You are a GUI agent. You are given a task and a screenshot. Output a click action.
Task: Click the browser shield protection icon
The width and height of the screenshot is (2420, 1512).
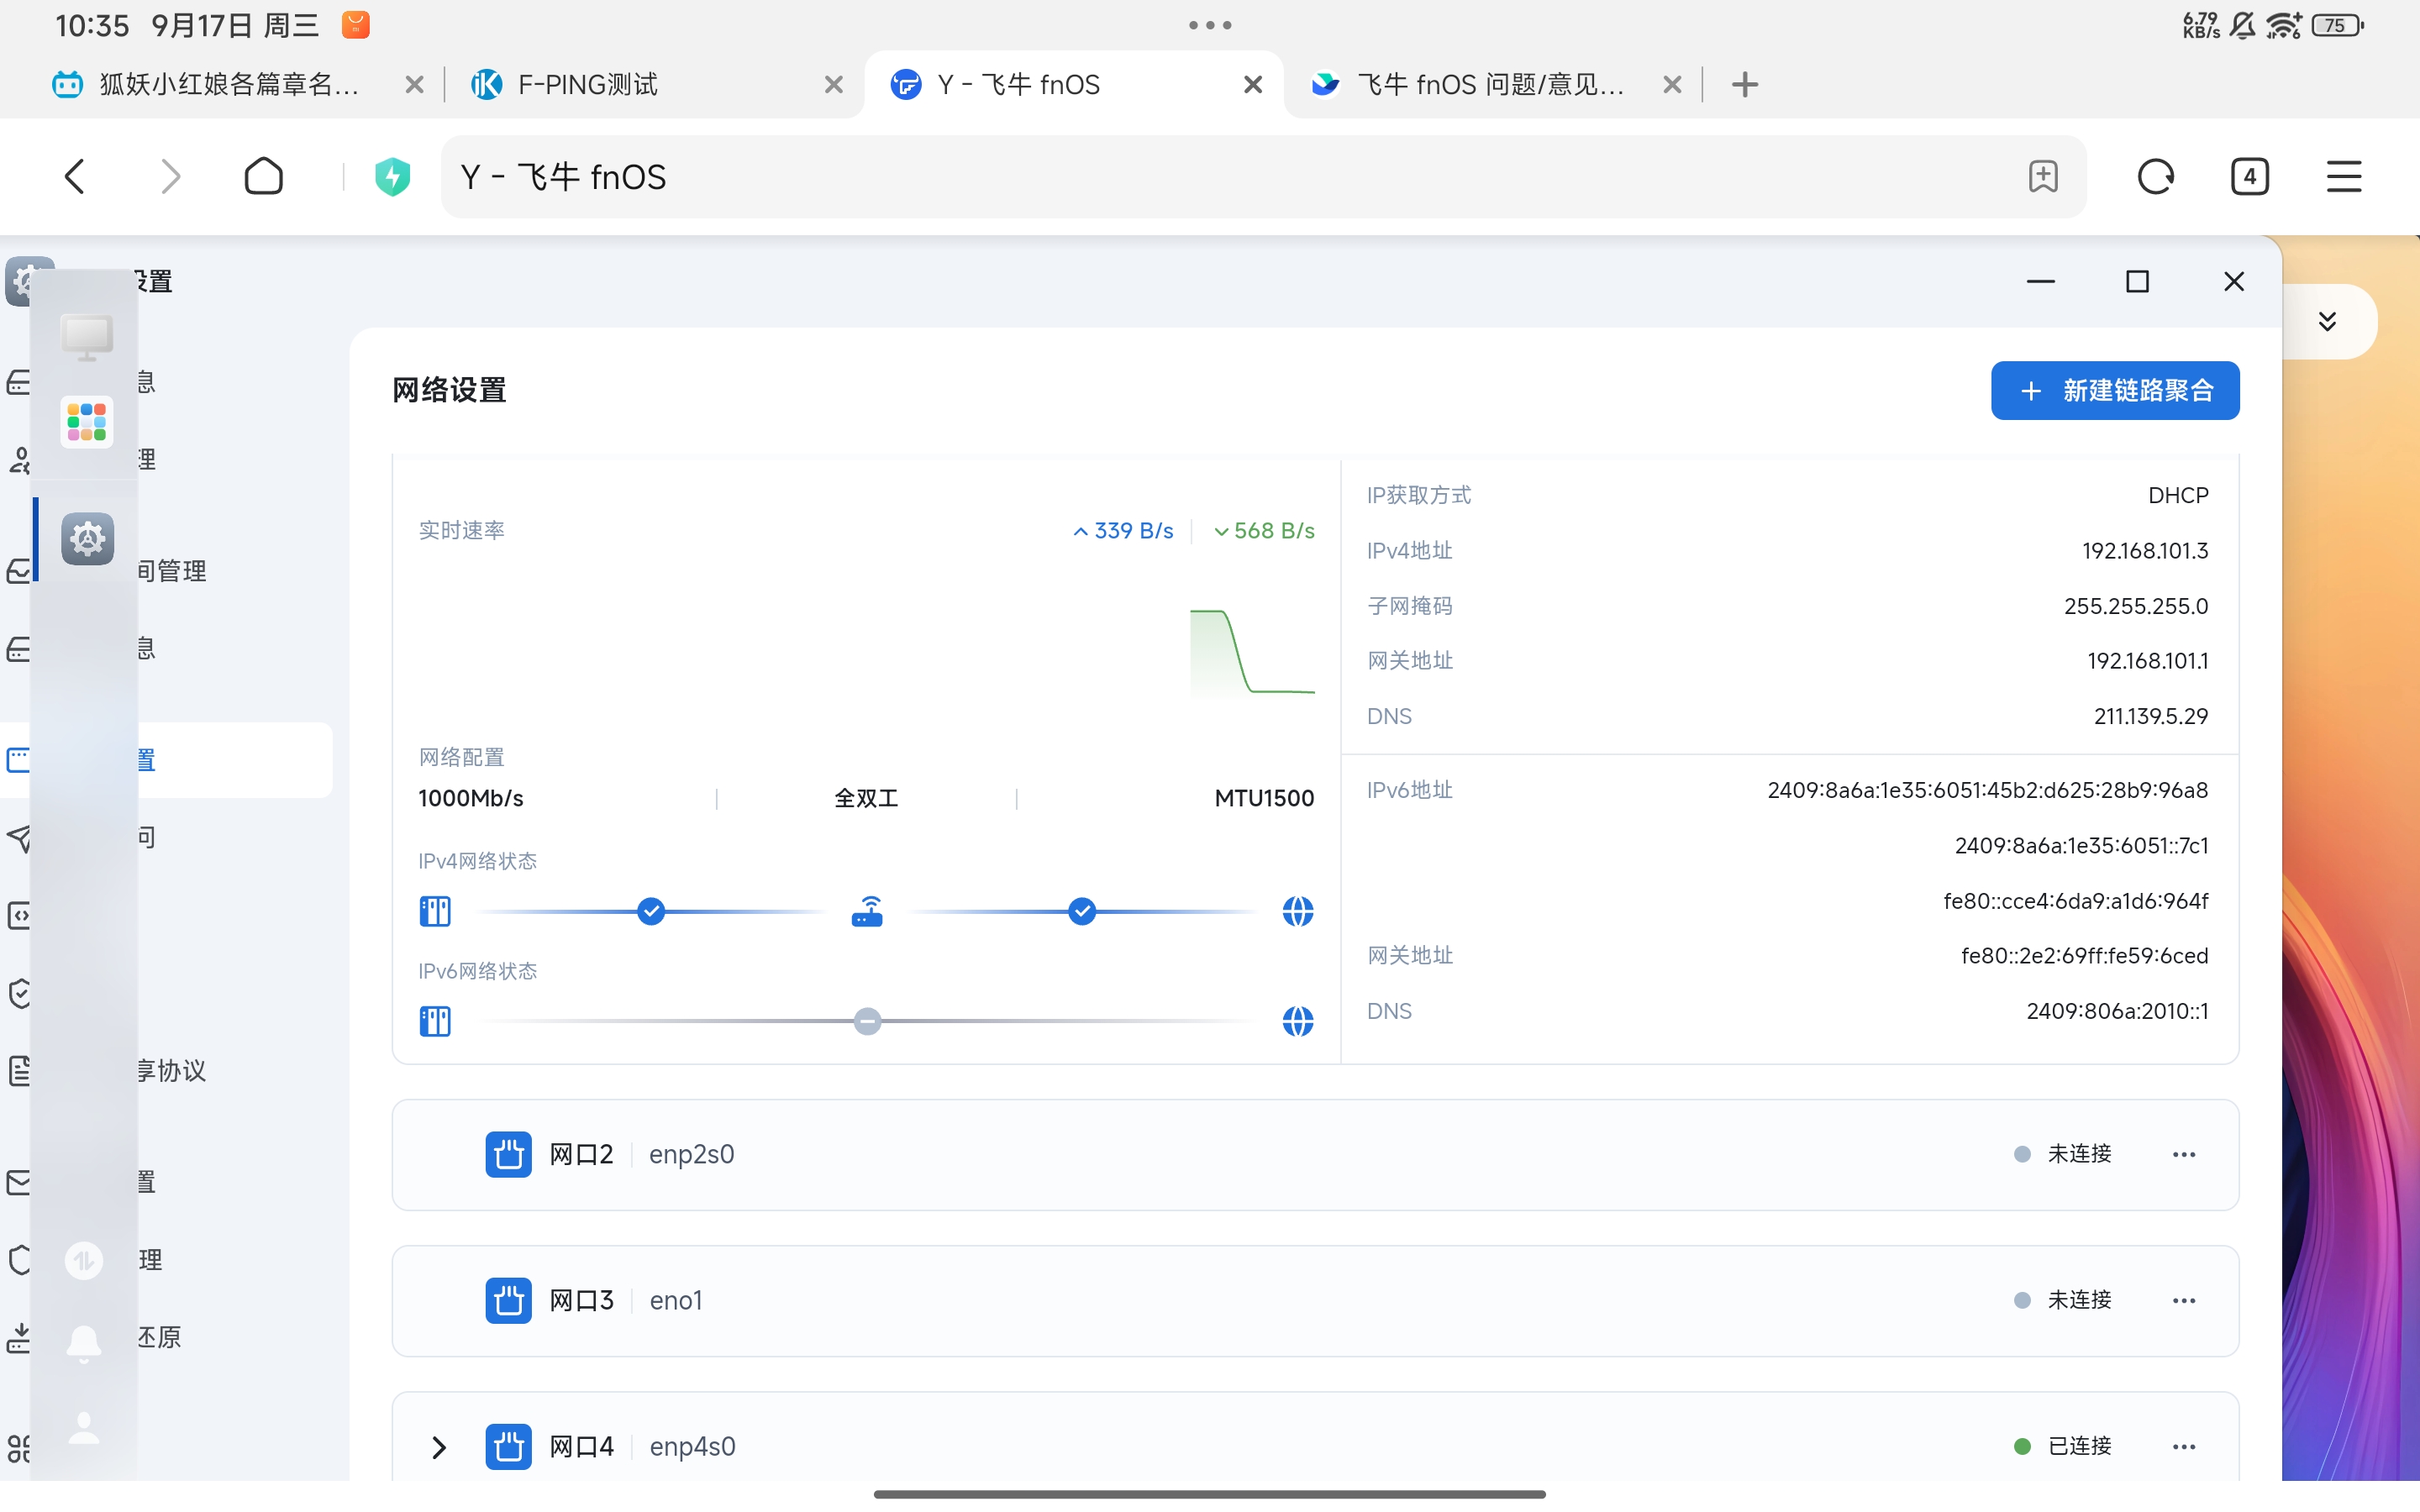coord(392,177)
